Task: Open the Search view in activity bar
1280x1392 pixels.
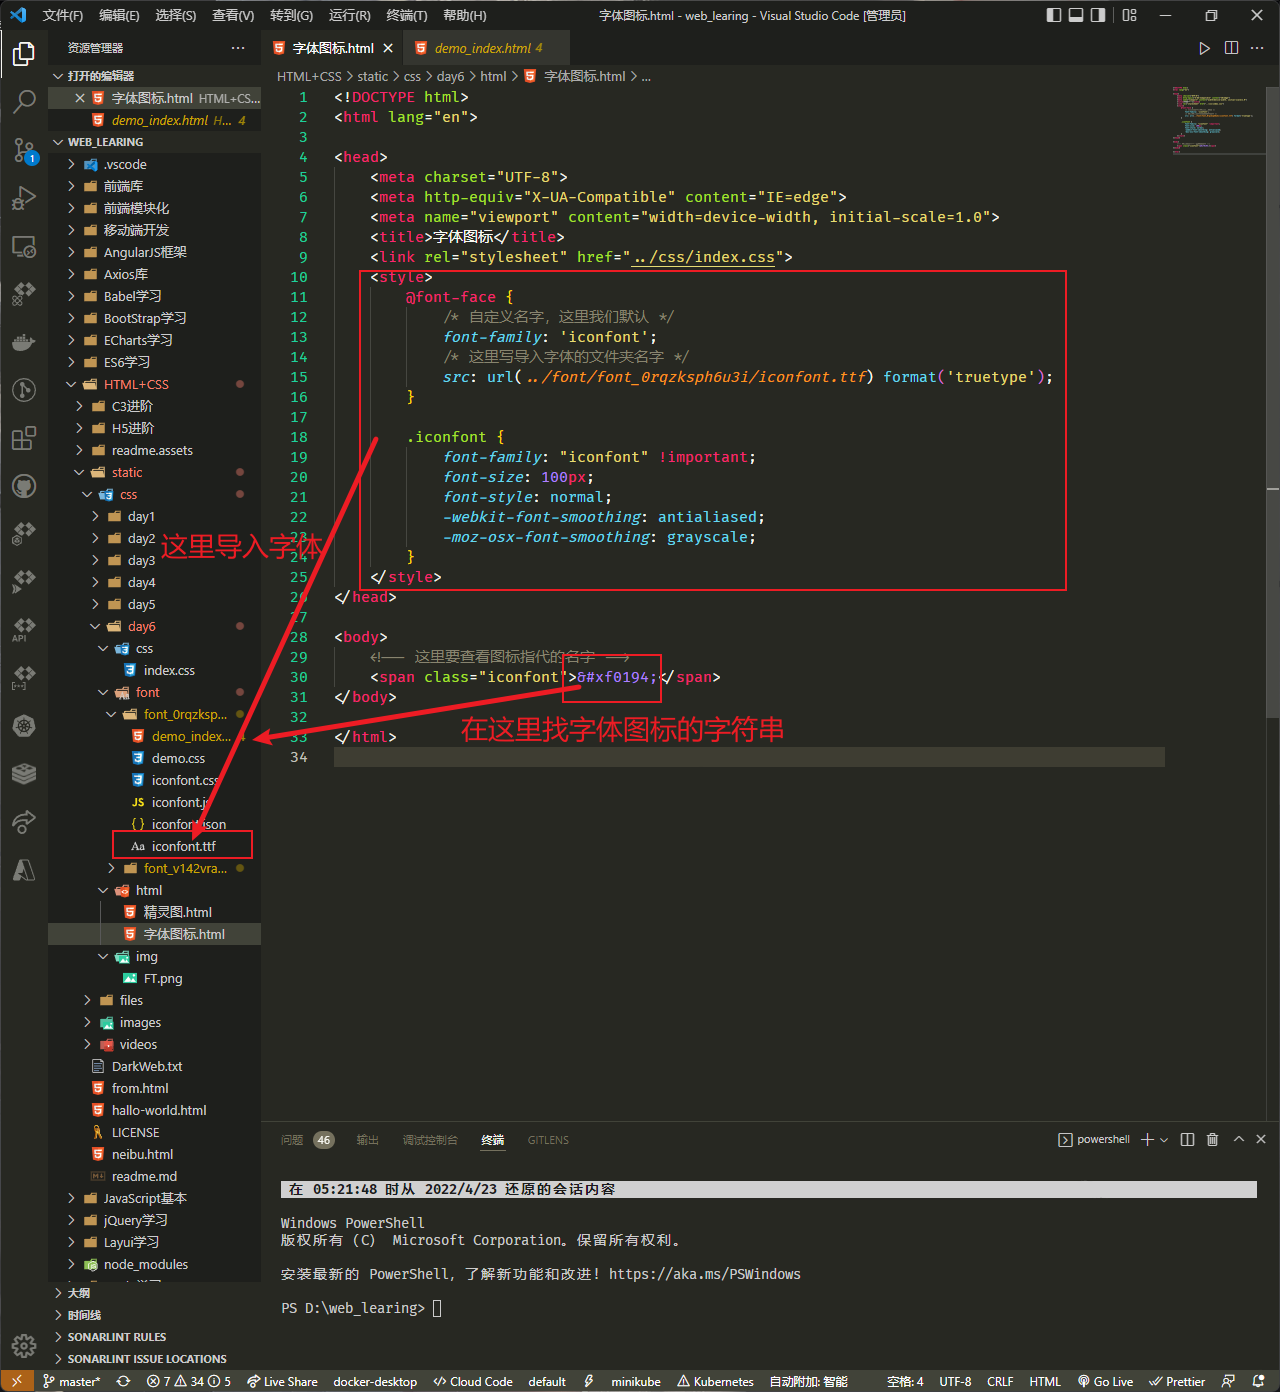Action: click(24, 101)
